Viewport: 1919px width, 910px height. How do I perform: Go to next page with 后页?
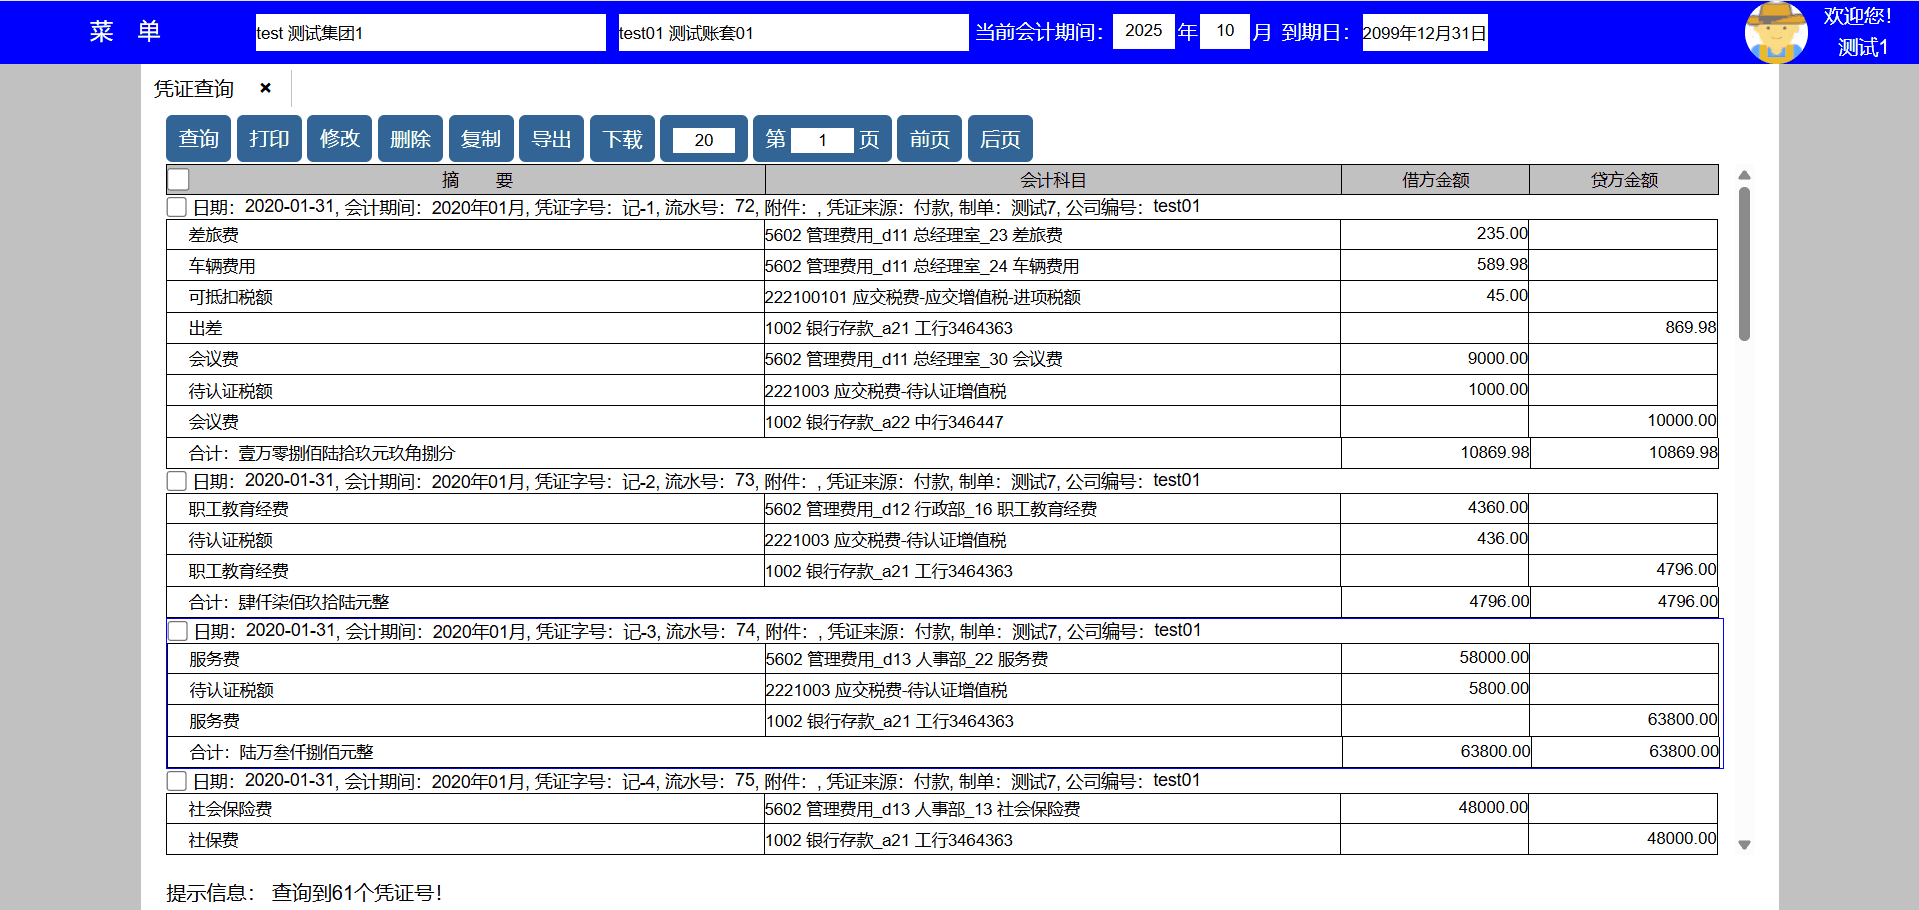pyautogui.click(x=1000, y=139)
